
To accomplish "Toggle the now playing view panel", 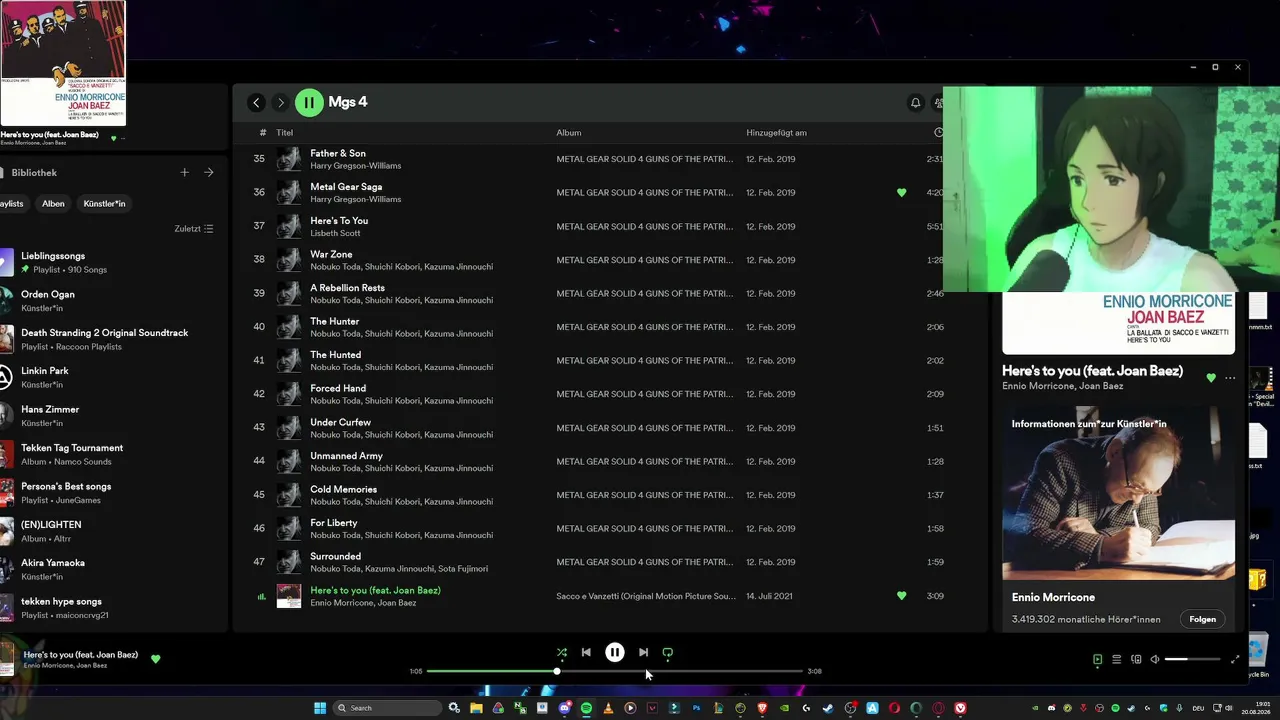I will [1097, 659].
